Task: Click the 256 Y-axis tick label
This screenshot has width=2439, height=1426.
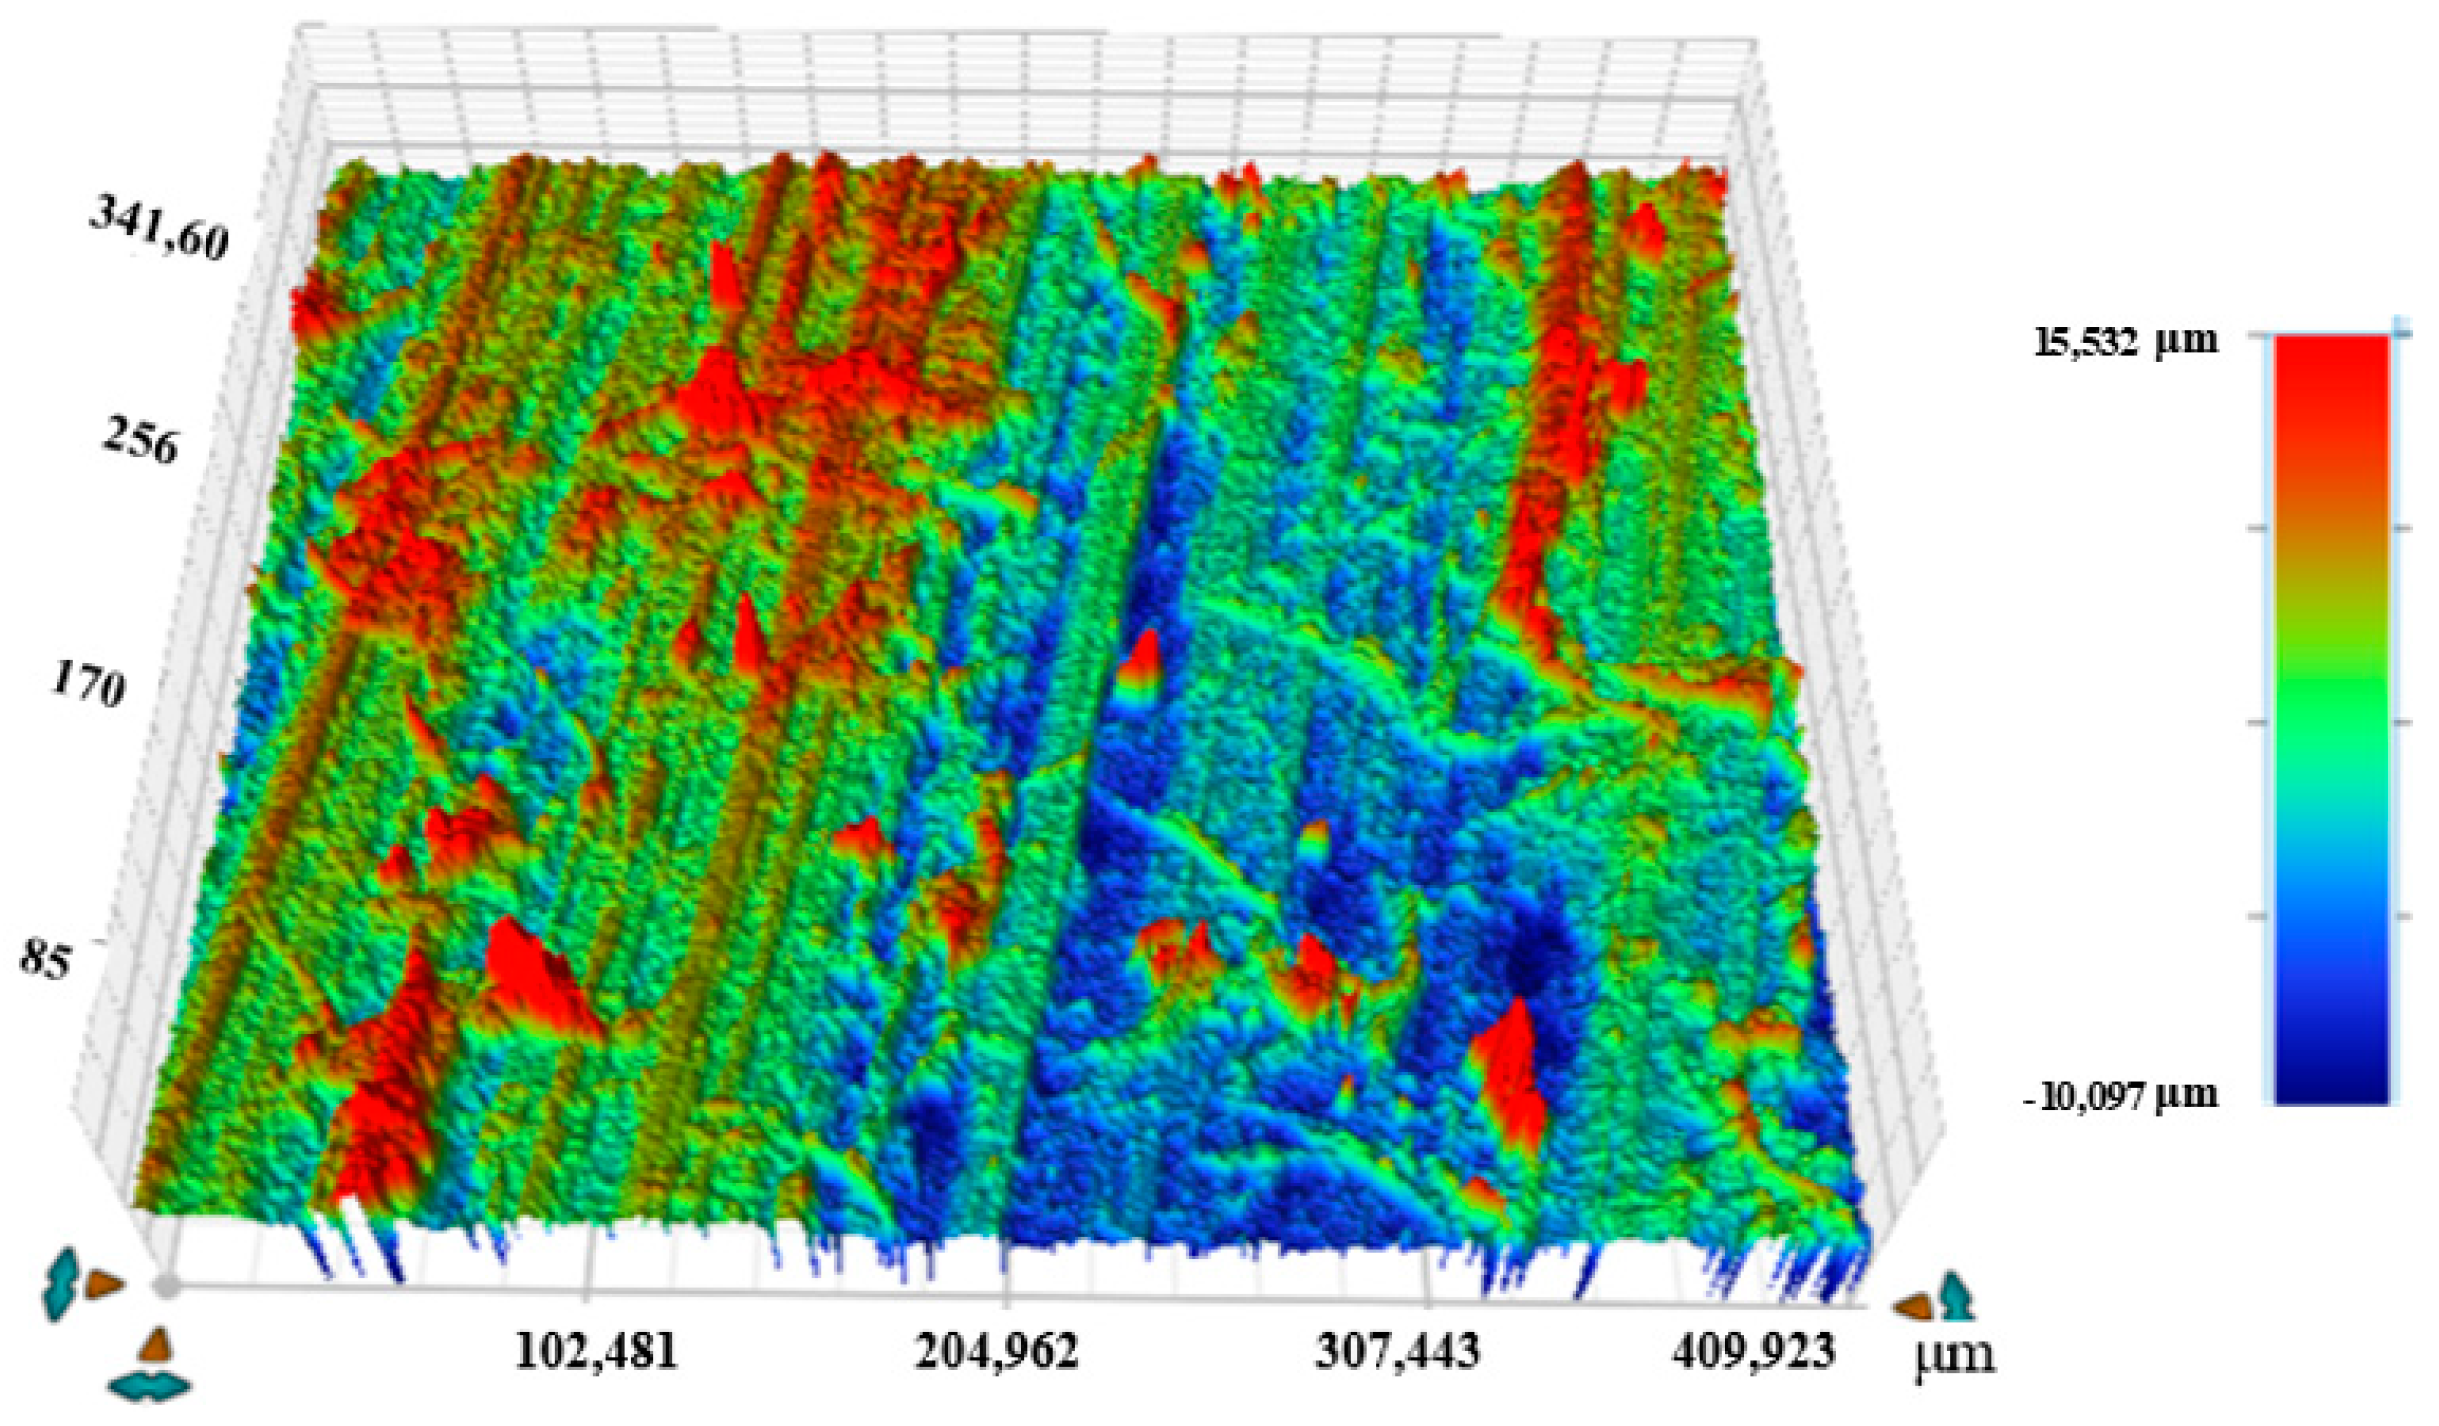Action: click(141, 440)
